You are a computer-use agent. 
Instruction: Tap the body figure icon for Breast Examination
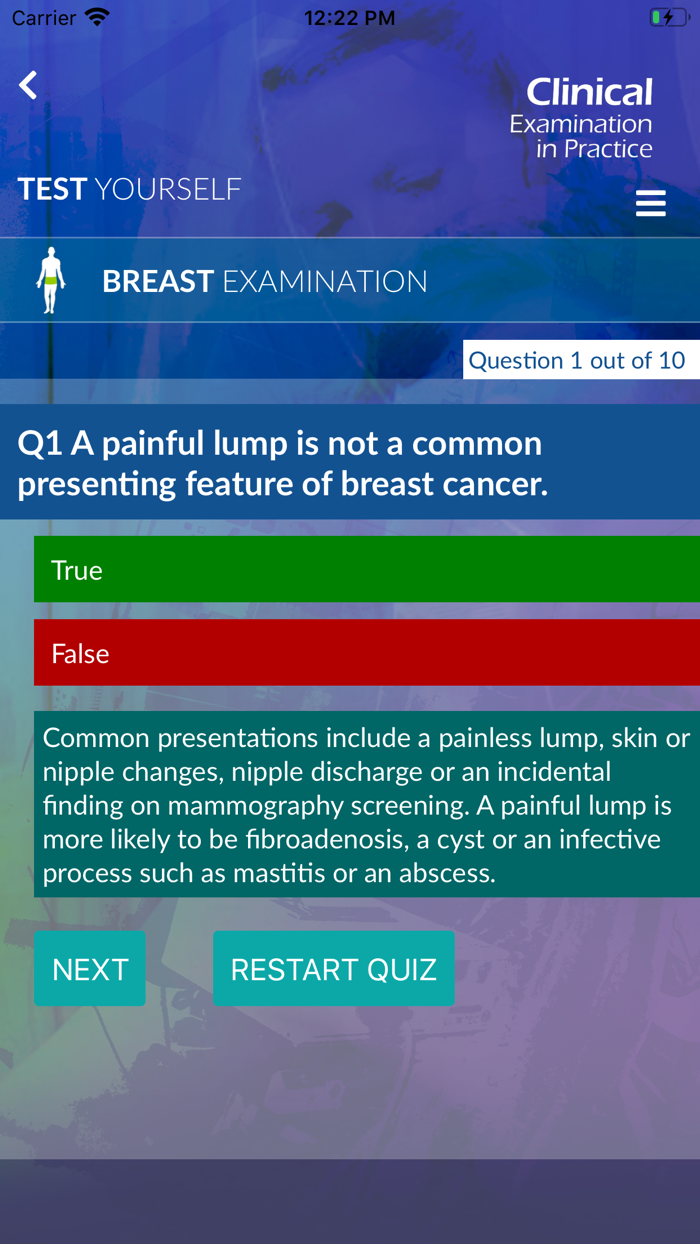click(x=50, y=280)
